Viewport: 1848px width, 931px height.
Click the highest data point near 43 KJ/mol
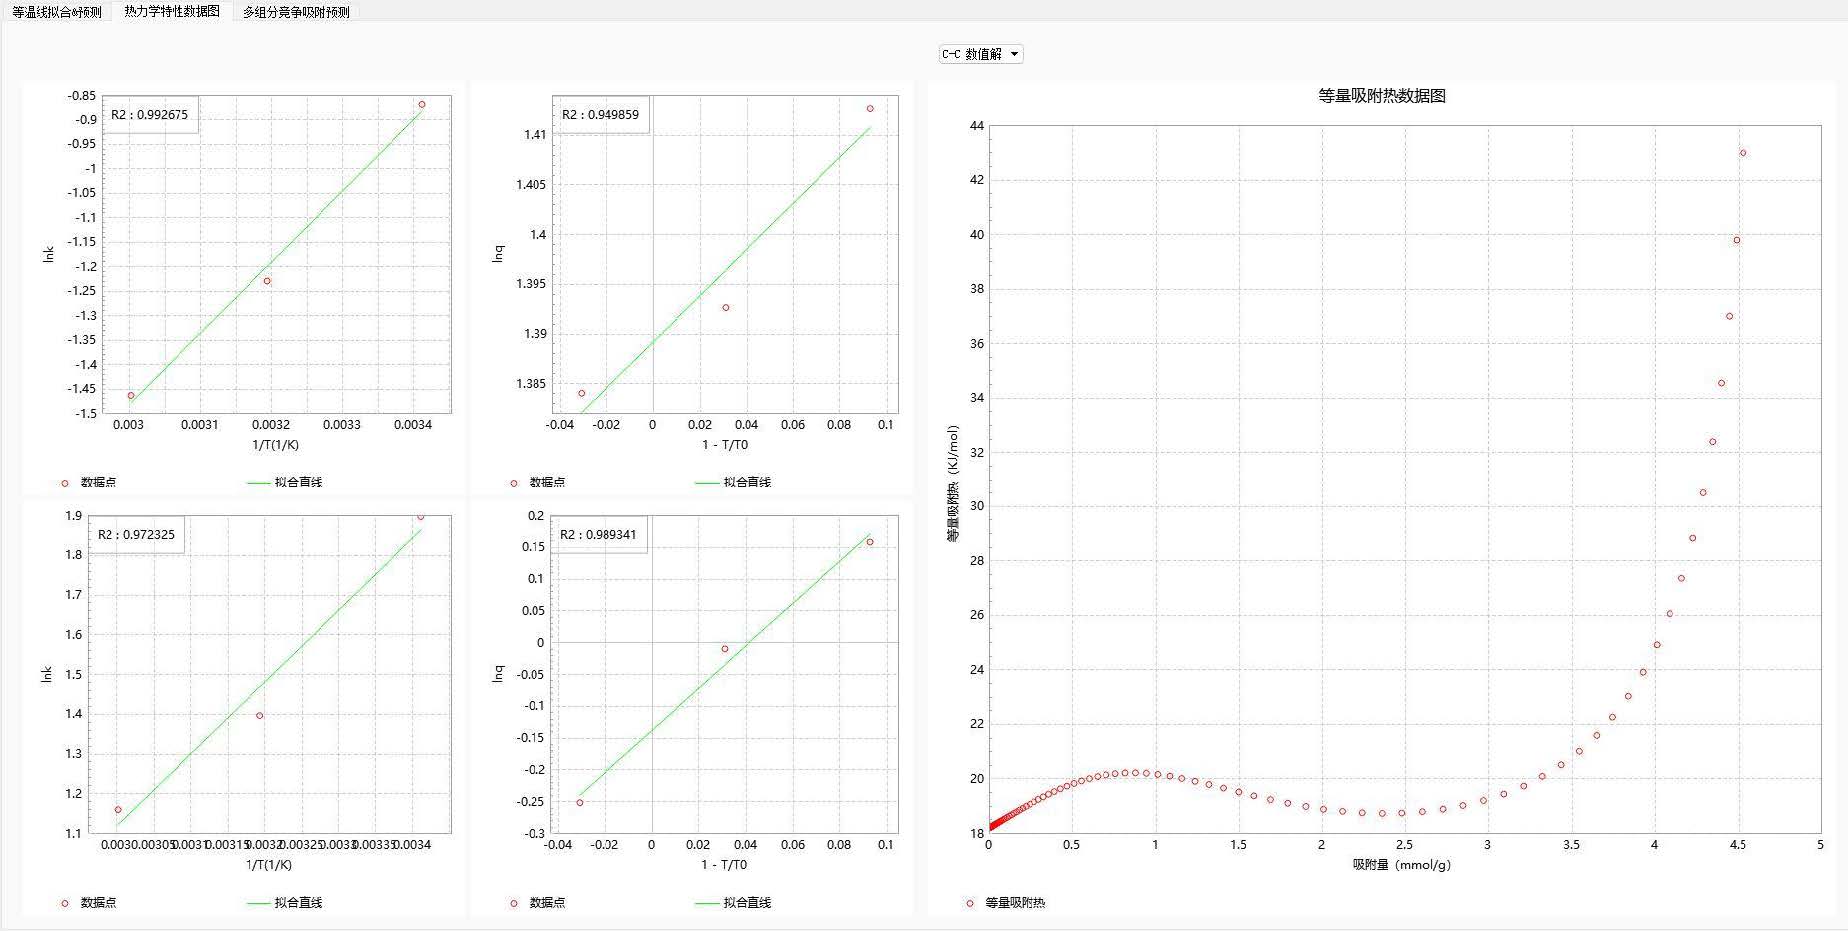pos(1743,153)
